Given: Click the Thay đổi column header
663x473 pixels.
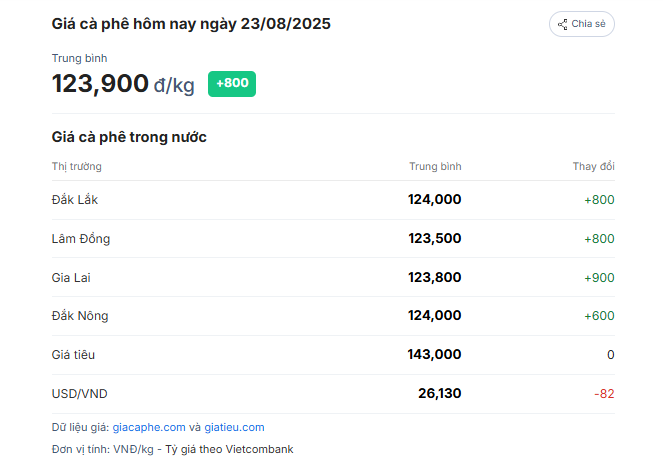Looking at the screenshot, I should tap(594, 167).
